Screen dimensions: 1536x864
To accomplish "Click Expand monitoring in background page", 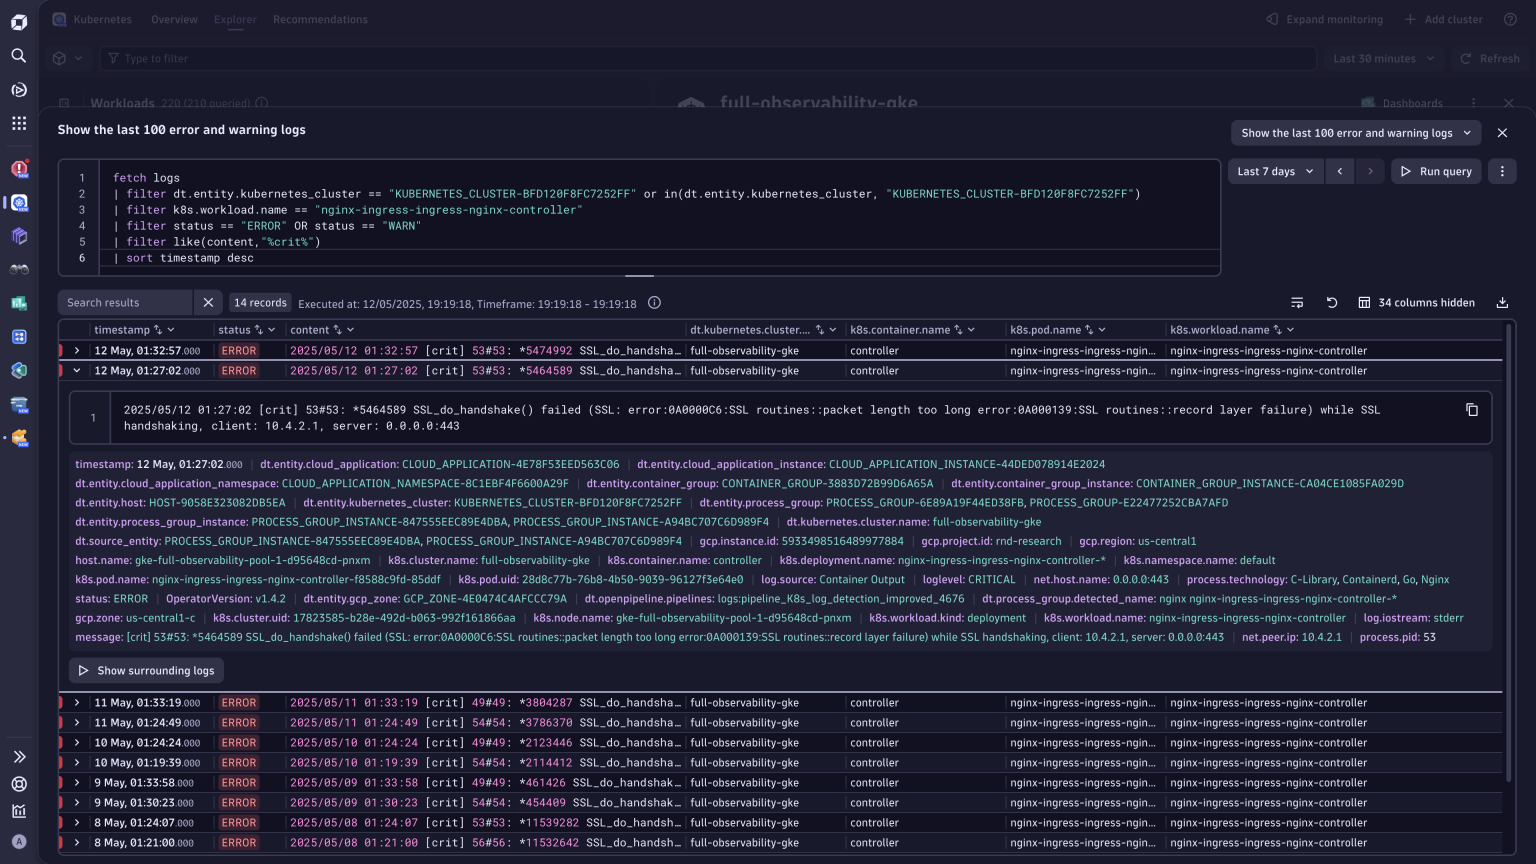I will (x=1324, y=19).
